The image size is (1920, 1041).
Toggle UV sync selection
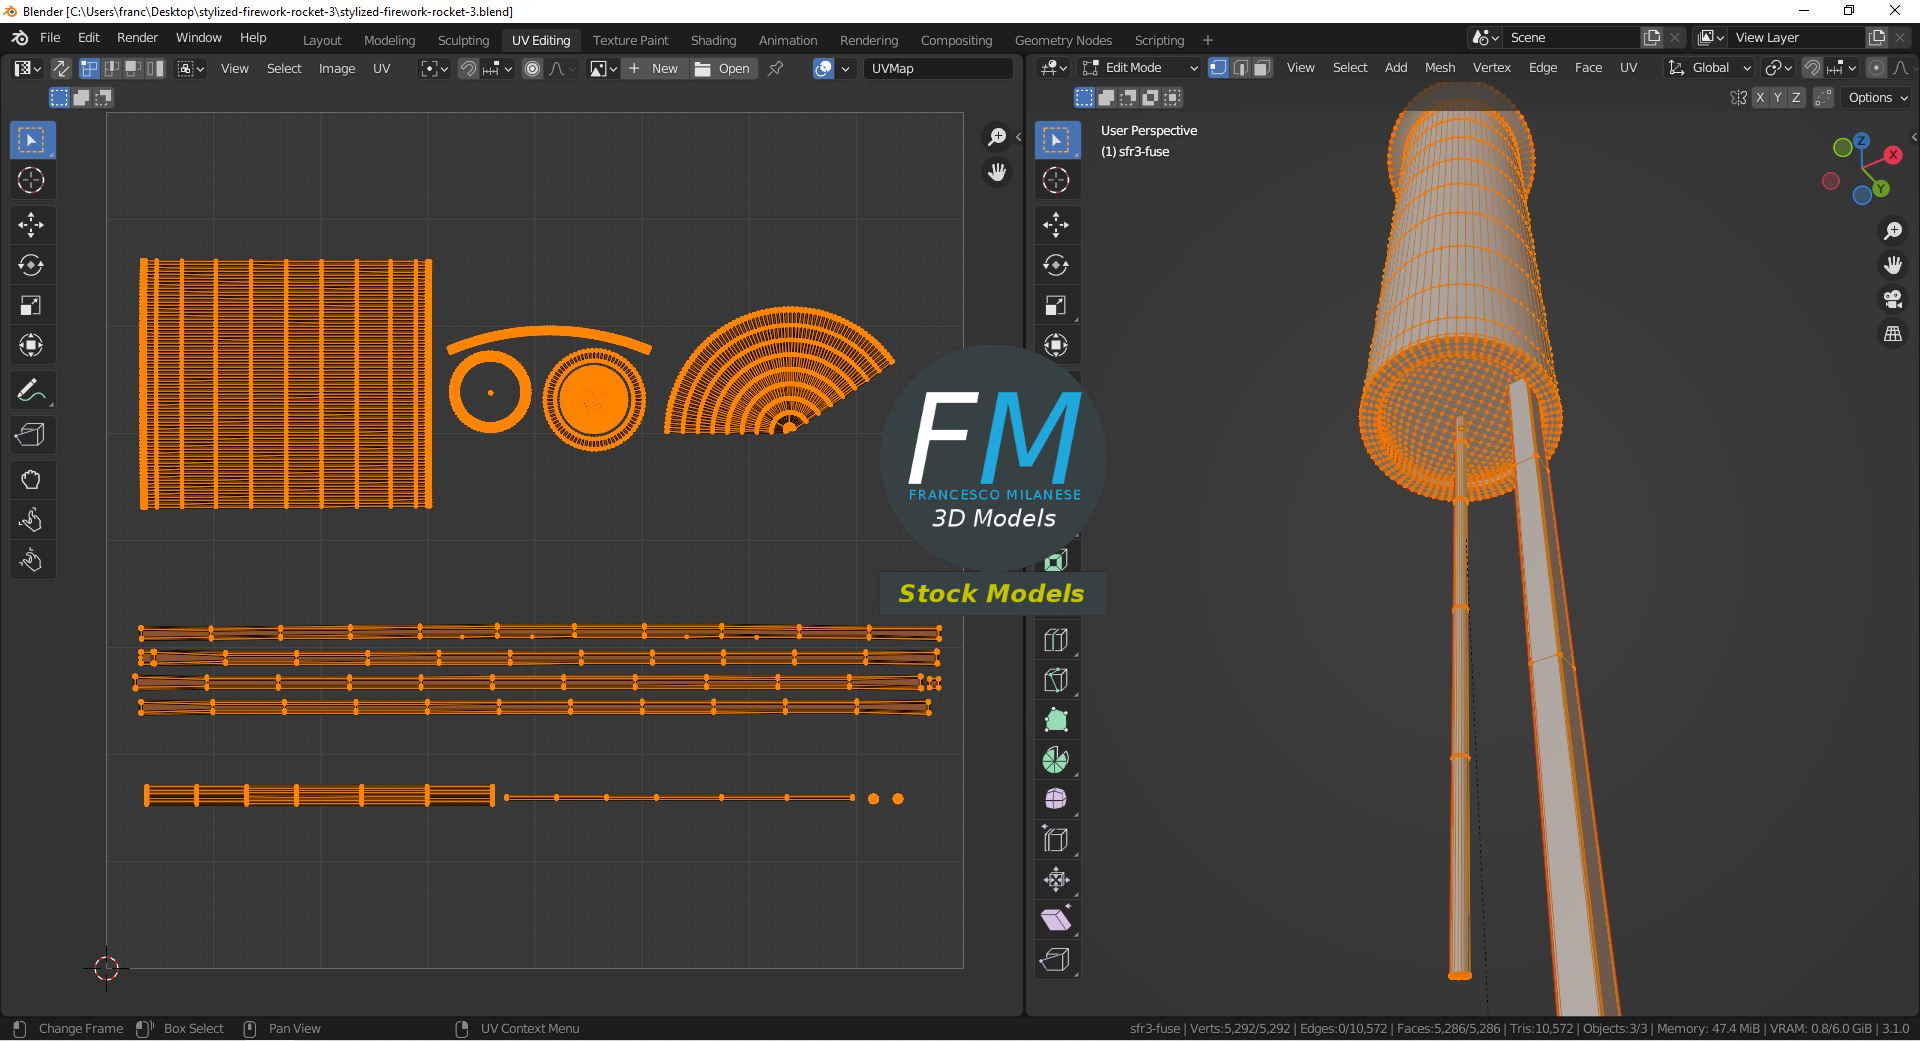pyautogui.click(x=61, y=68)
